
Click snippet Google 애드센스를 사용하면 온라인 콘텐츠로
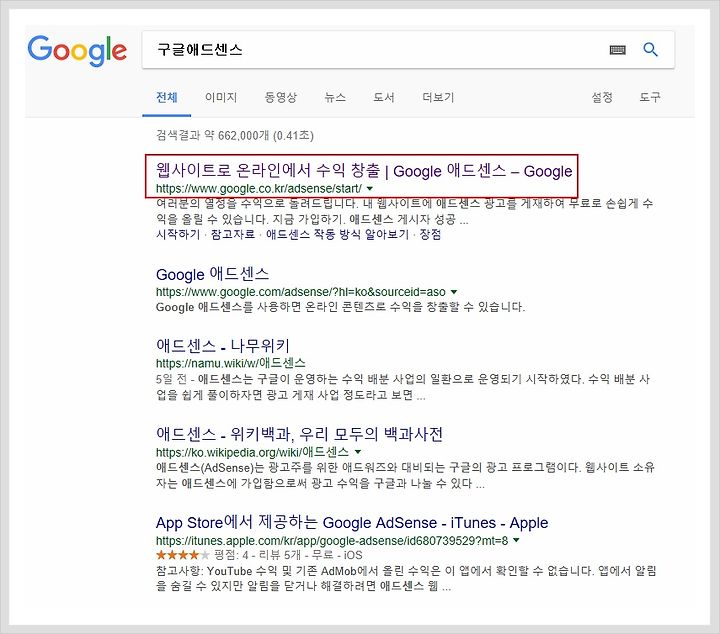[340, 307]
